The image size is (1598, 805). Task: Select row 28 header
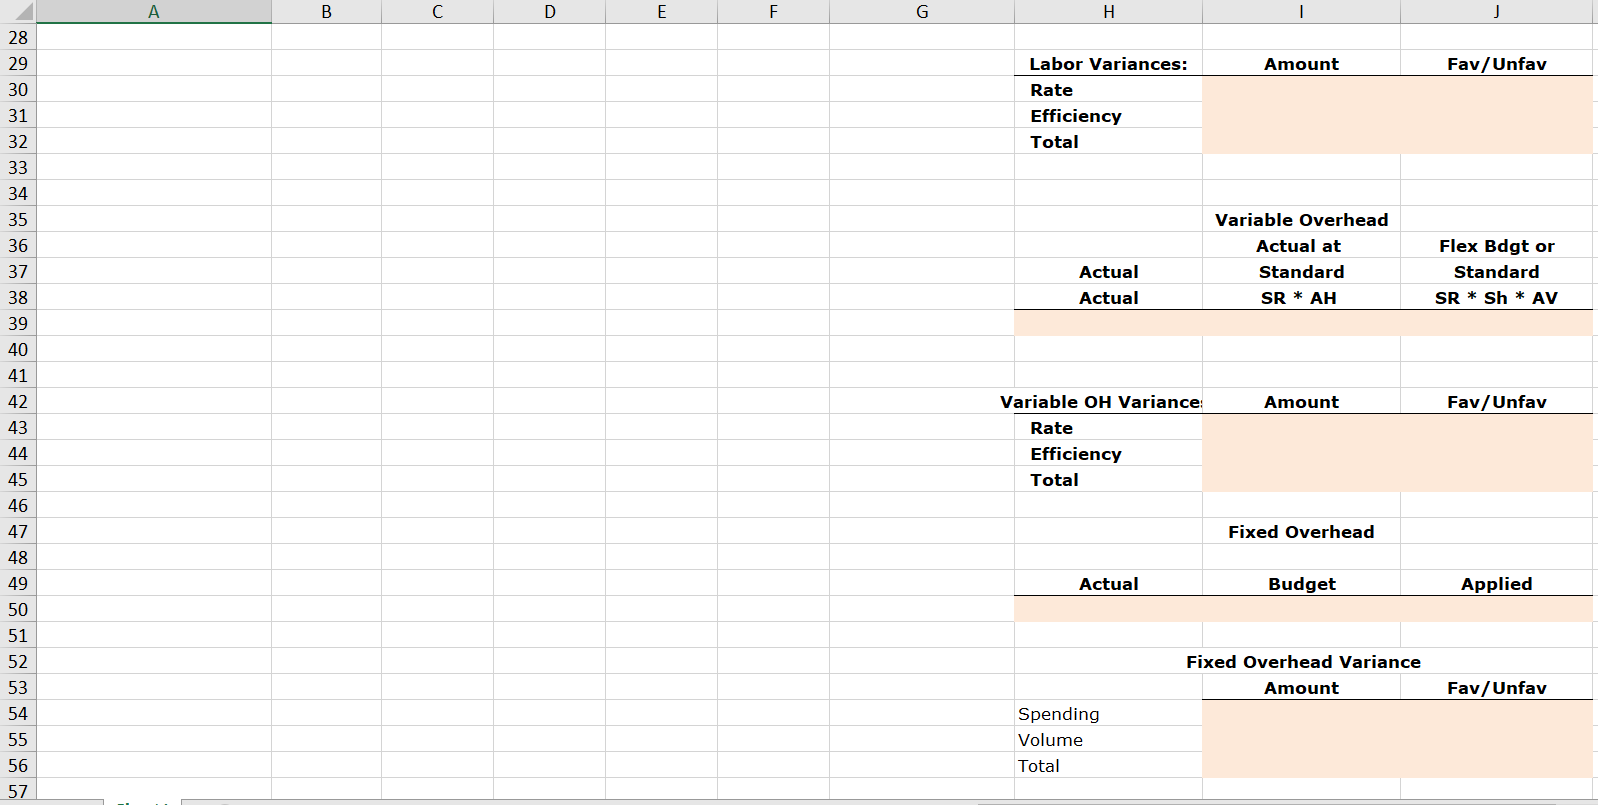pyautogui.click(x=18, y=38)
